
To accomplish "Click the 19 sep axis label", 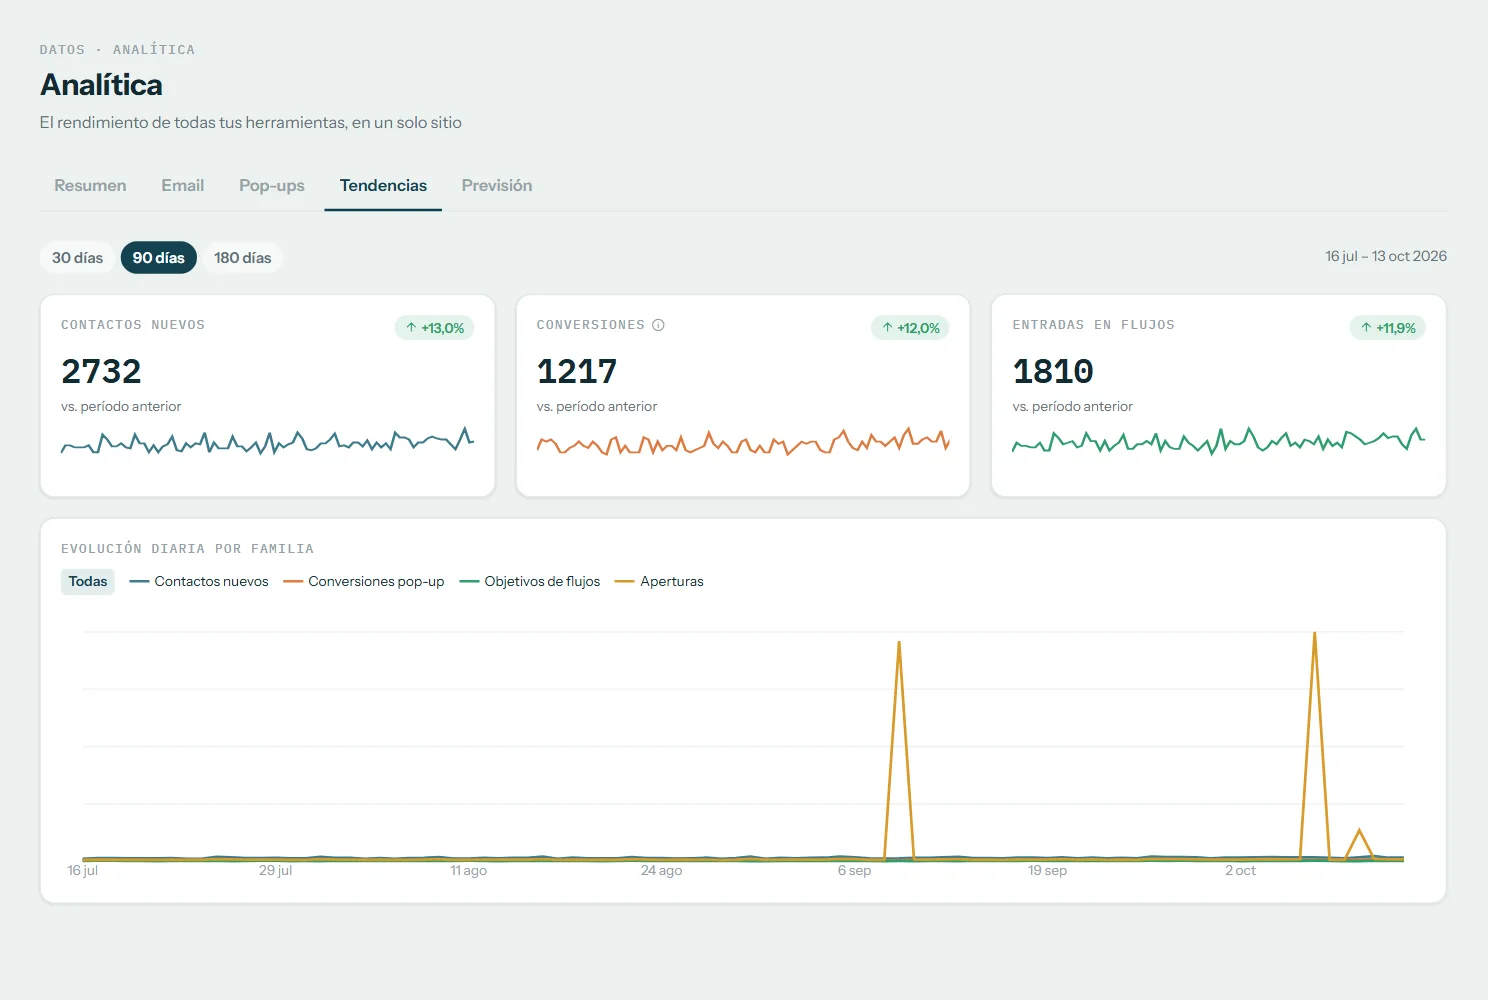I will (x=1048, y=871).
